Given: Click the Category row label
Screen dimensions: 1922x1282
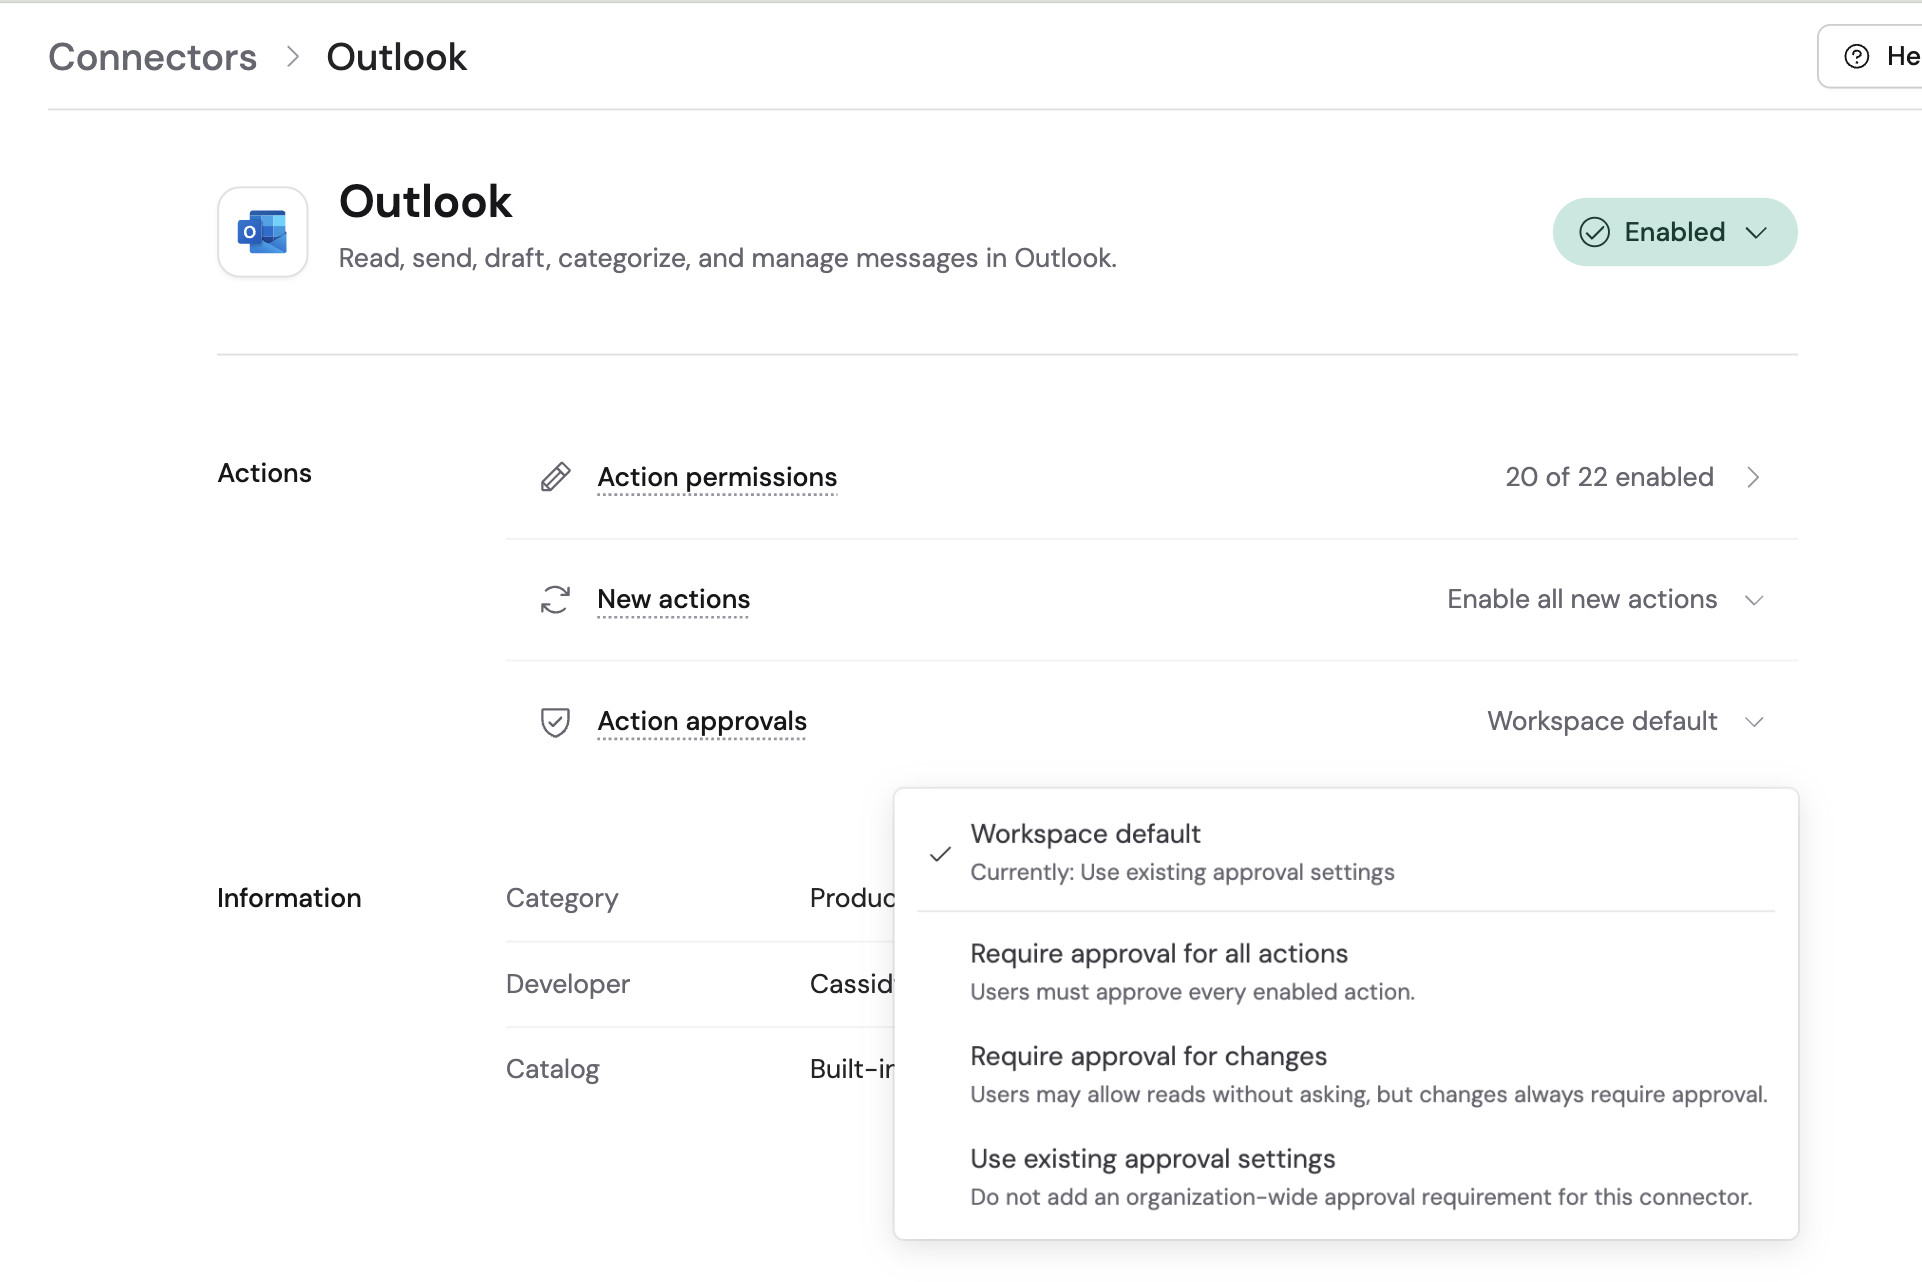Looking at the screenshot, I should coord(562,898).
